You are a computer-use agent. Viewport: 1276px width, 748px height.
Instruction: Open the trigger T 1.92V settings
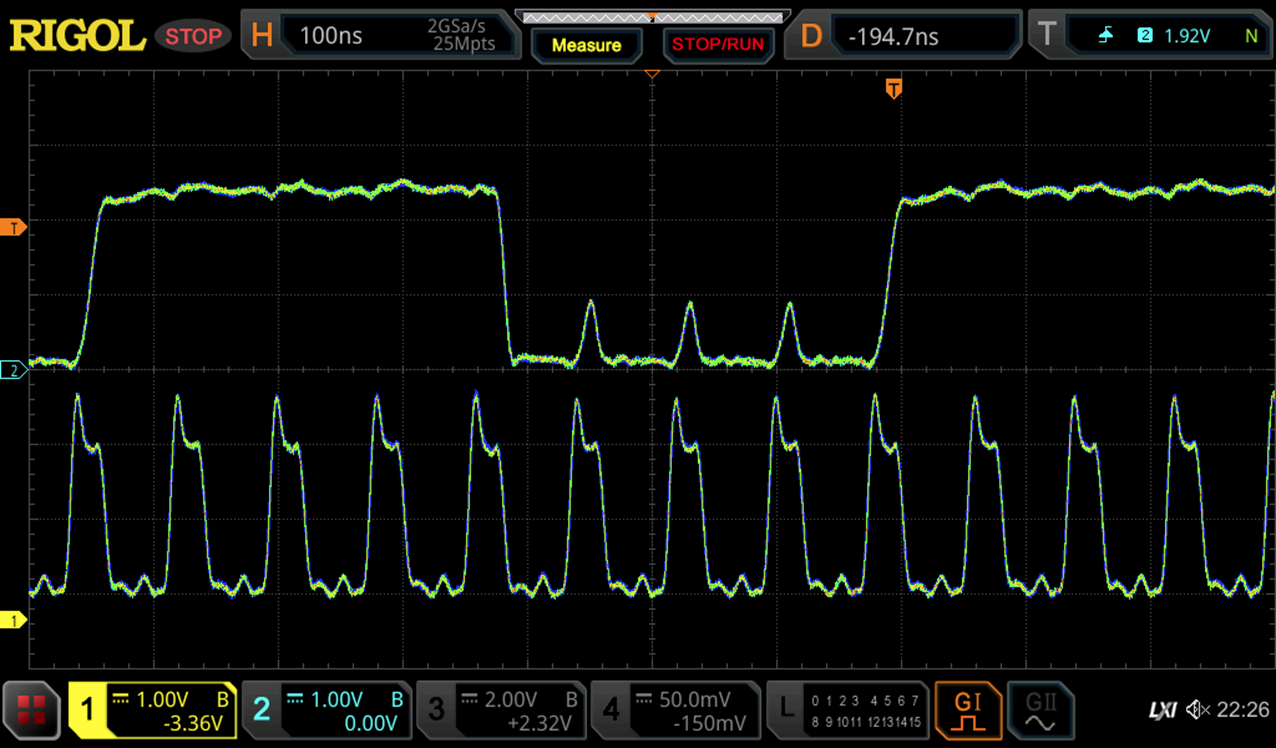click(1150, 36)
